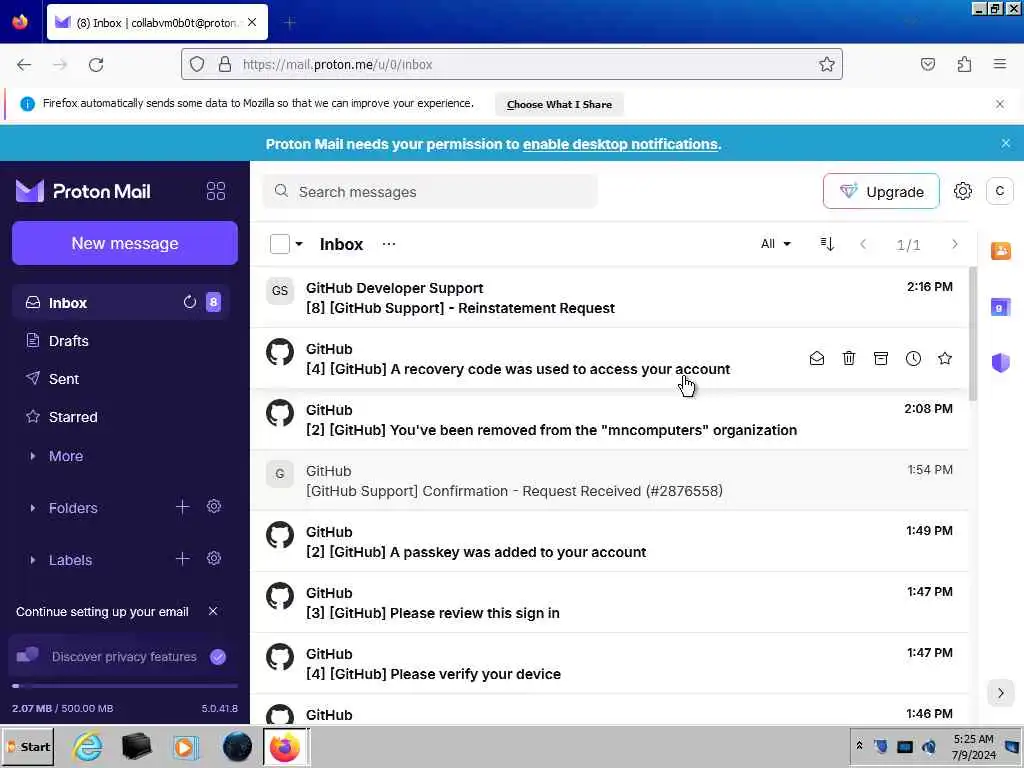This screenshot has width=1024, height=768.
Task: Compose with the New message button
Action: coord(125,243)
